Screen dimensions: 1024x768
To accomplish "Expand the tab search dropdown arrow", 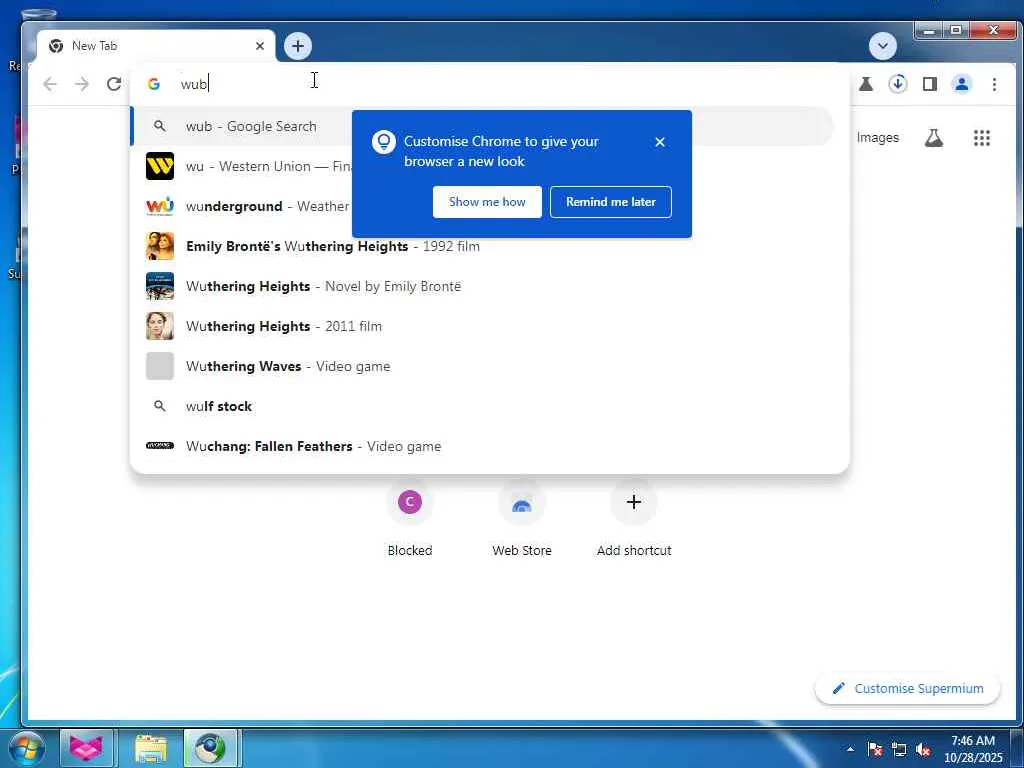I will click(x=882, y=46).
